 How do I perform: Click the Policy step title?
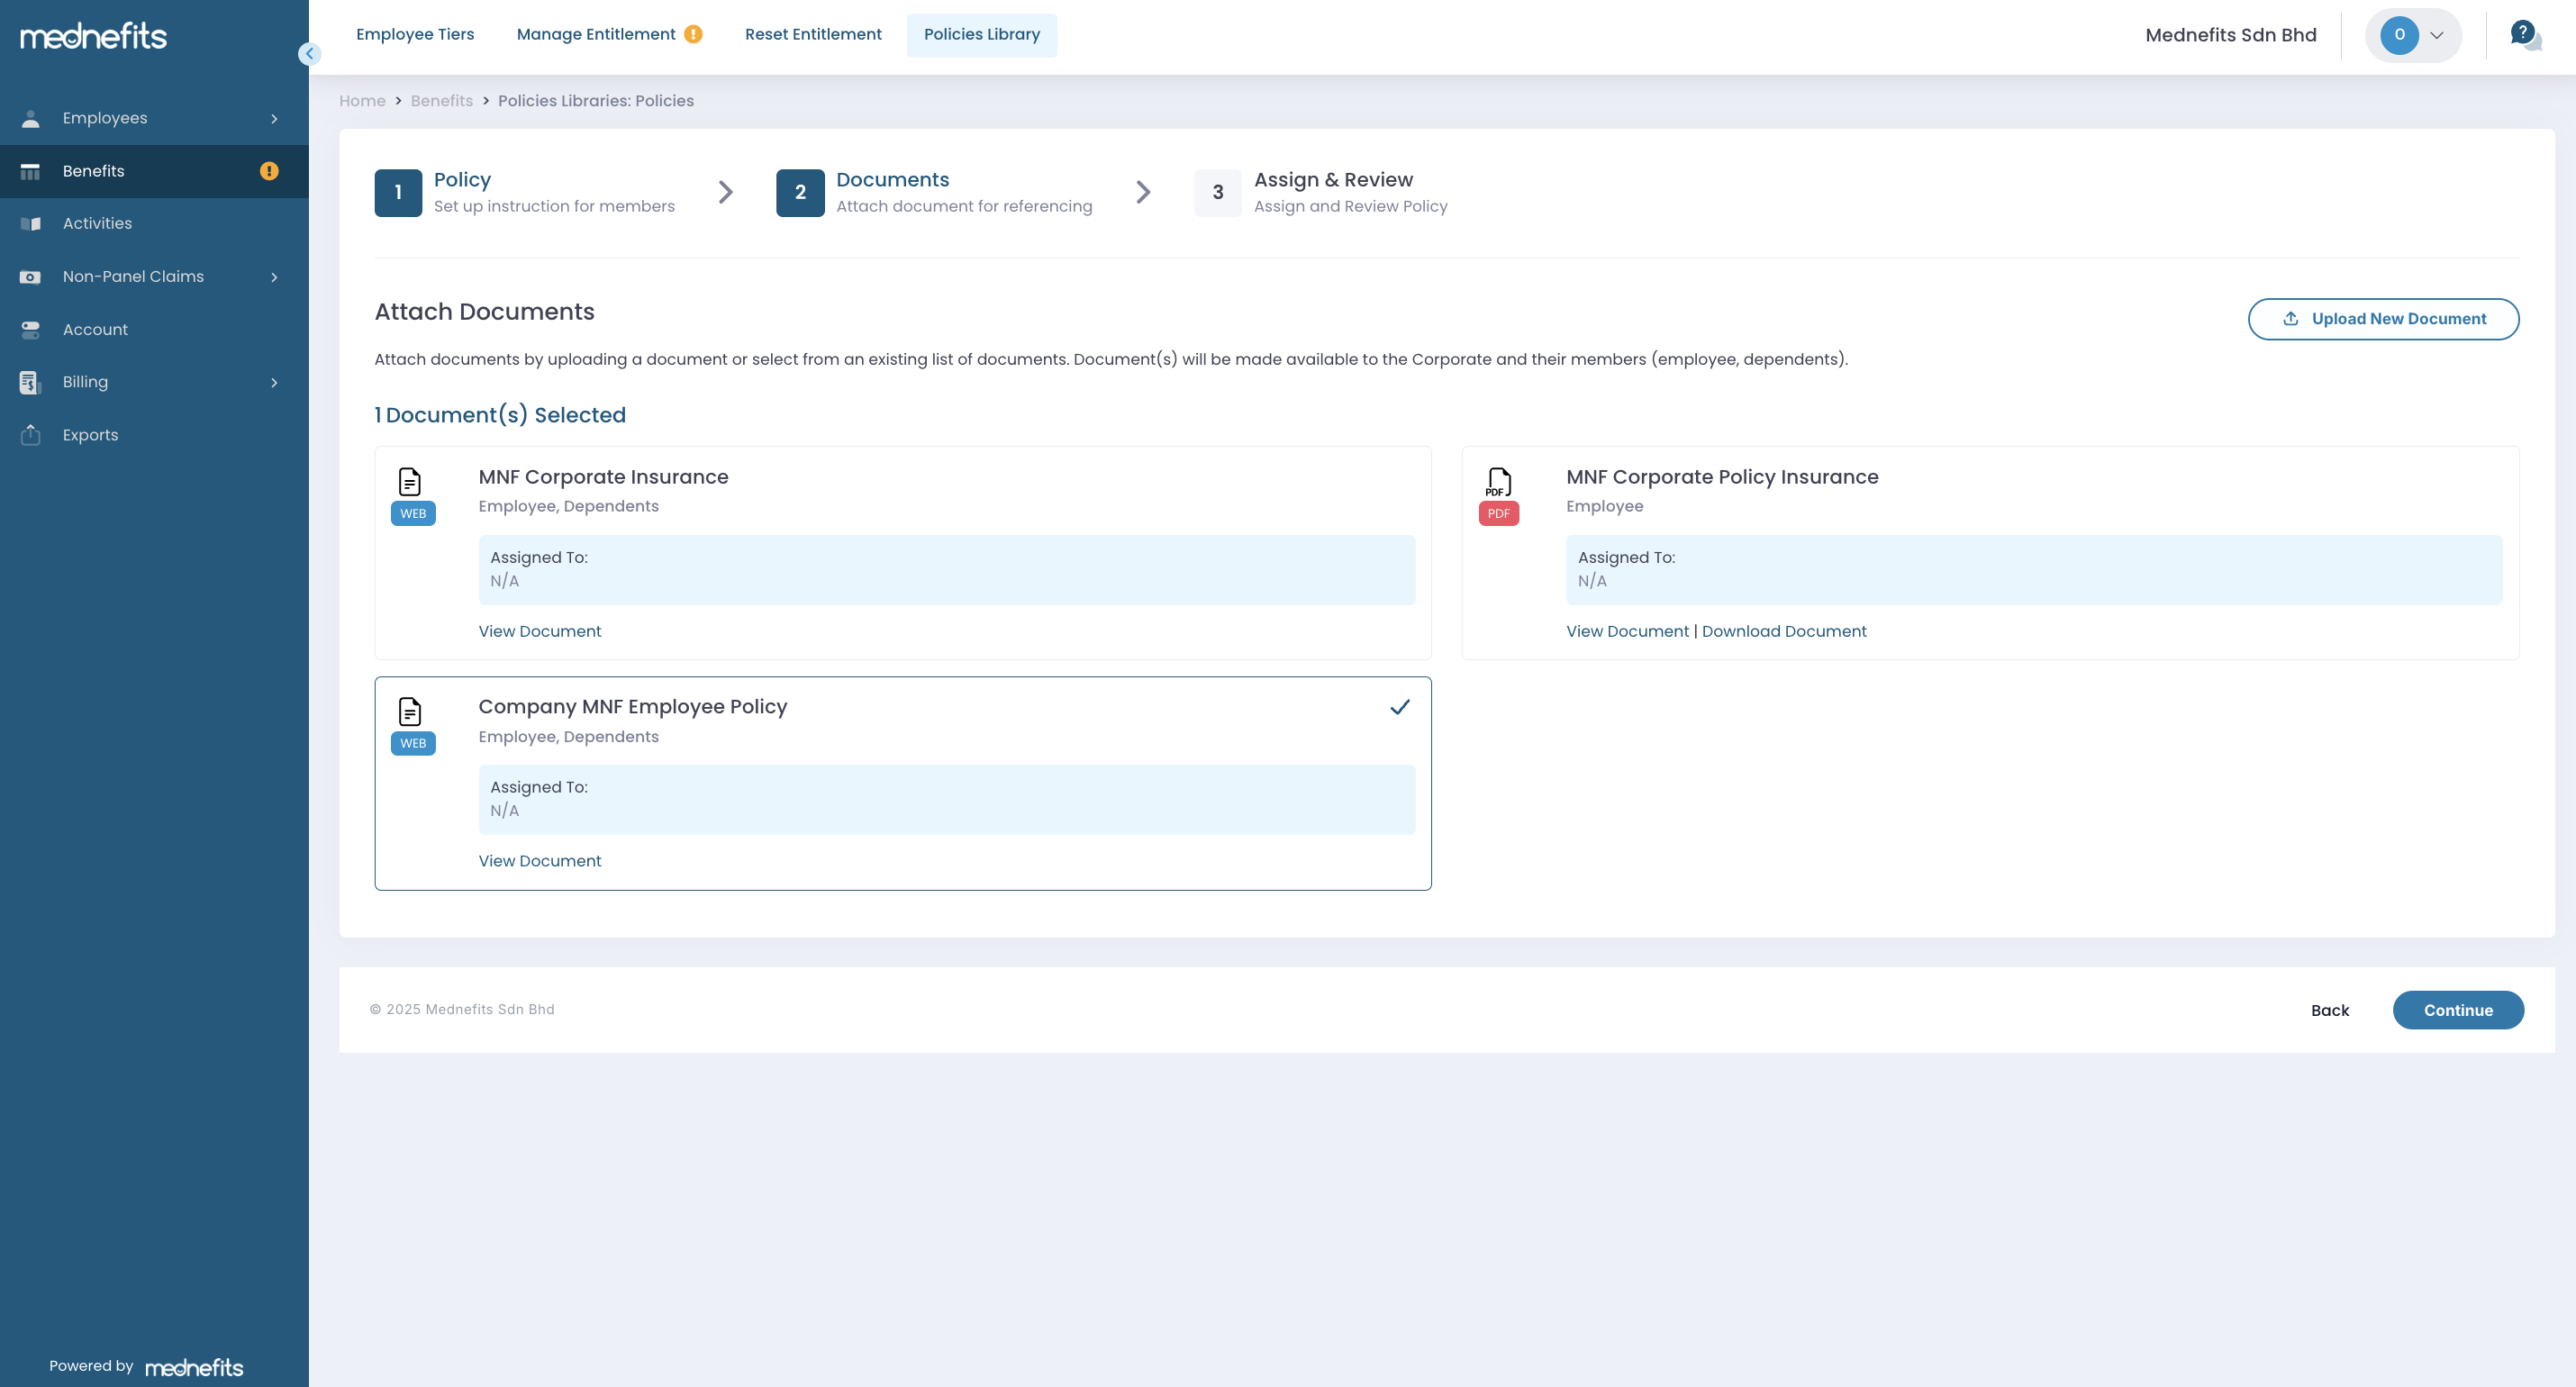[x=462, y=180]
